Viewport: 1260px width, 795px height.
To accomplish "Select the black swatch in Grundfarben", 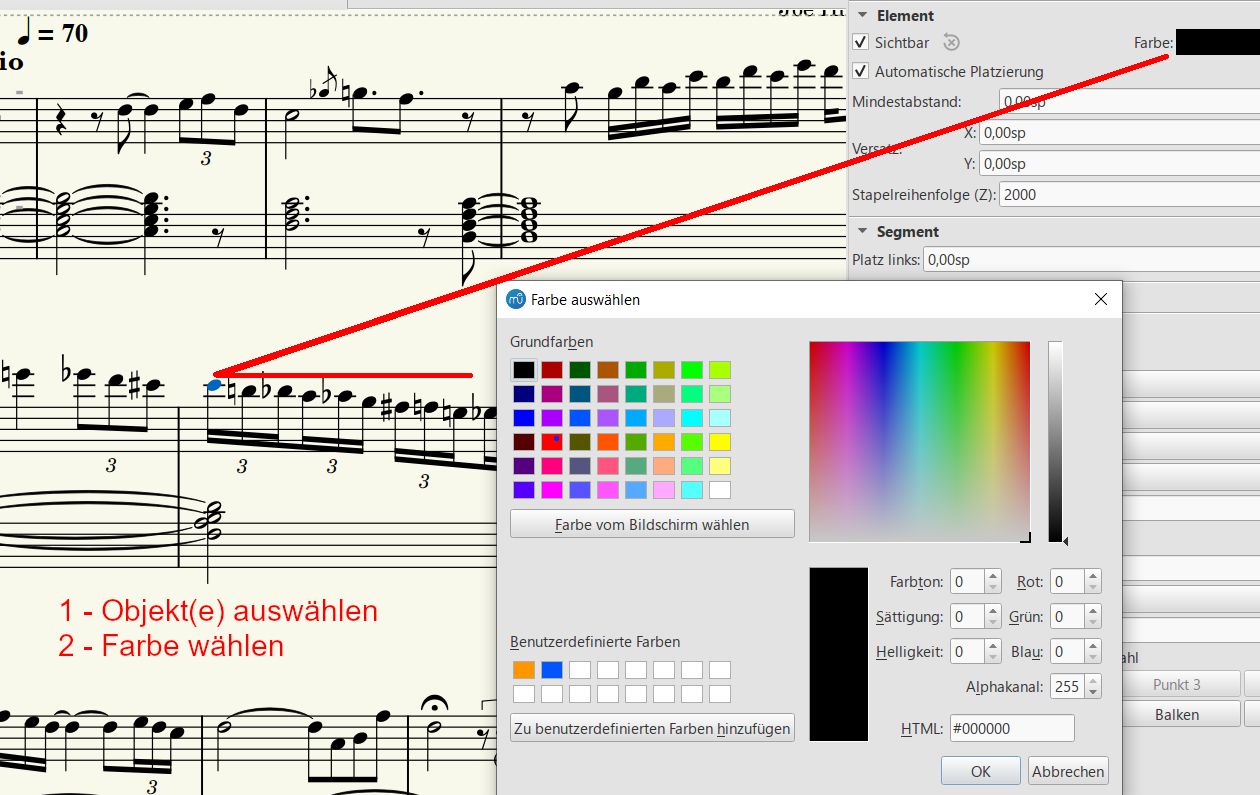I will [x=524, y=370].
